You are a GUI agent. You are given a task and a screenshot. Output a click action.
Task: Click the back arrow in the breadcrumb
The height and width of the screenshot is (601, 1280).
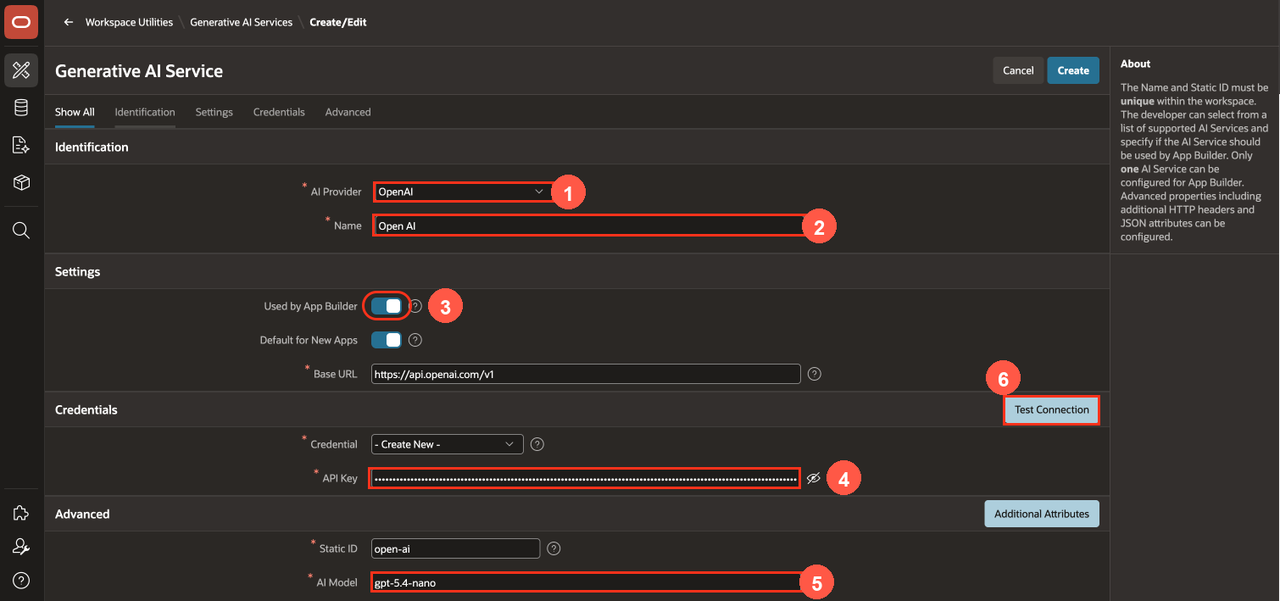pyautogui.click(x=68, y=22)
